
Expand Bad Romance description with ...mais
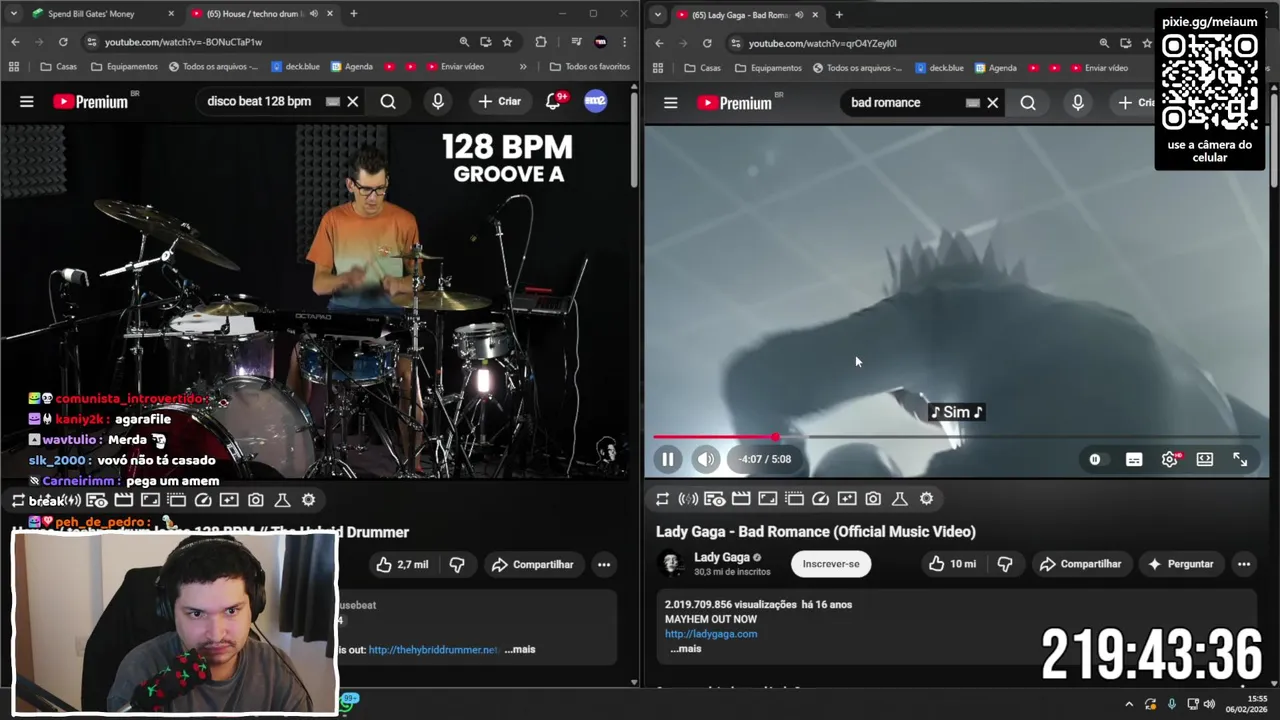686,649
